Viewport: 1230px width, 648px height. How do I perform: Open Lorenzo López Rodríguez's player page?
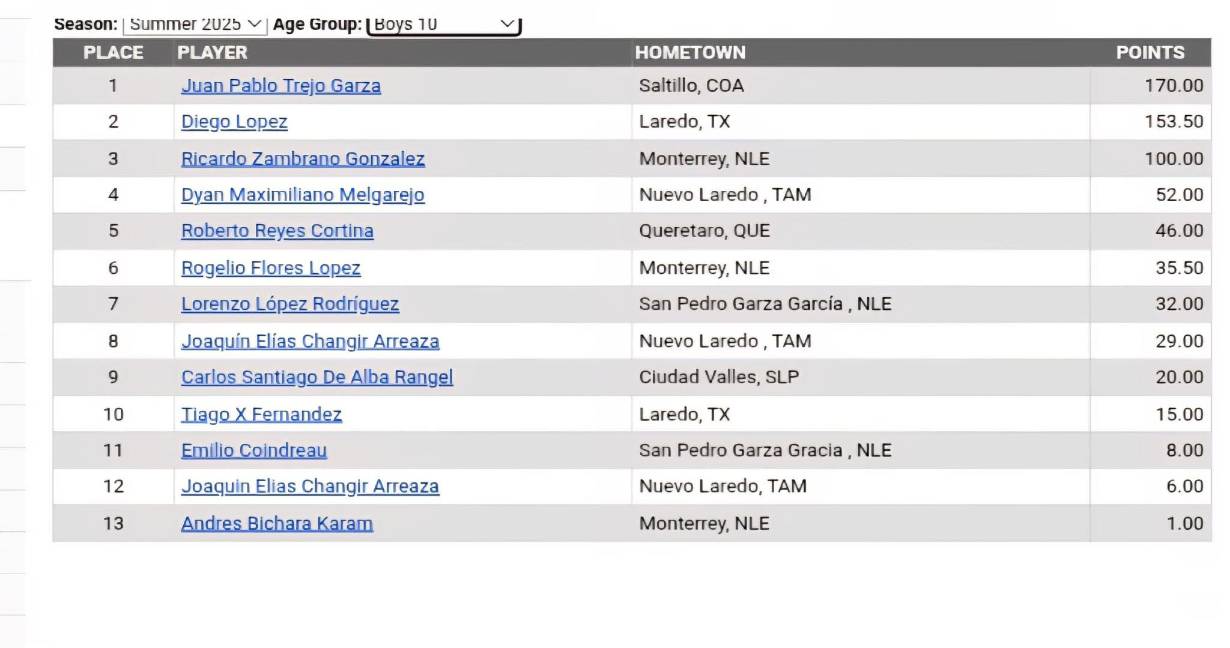pyautogui.click(x=289, y=303)
